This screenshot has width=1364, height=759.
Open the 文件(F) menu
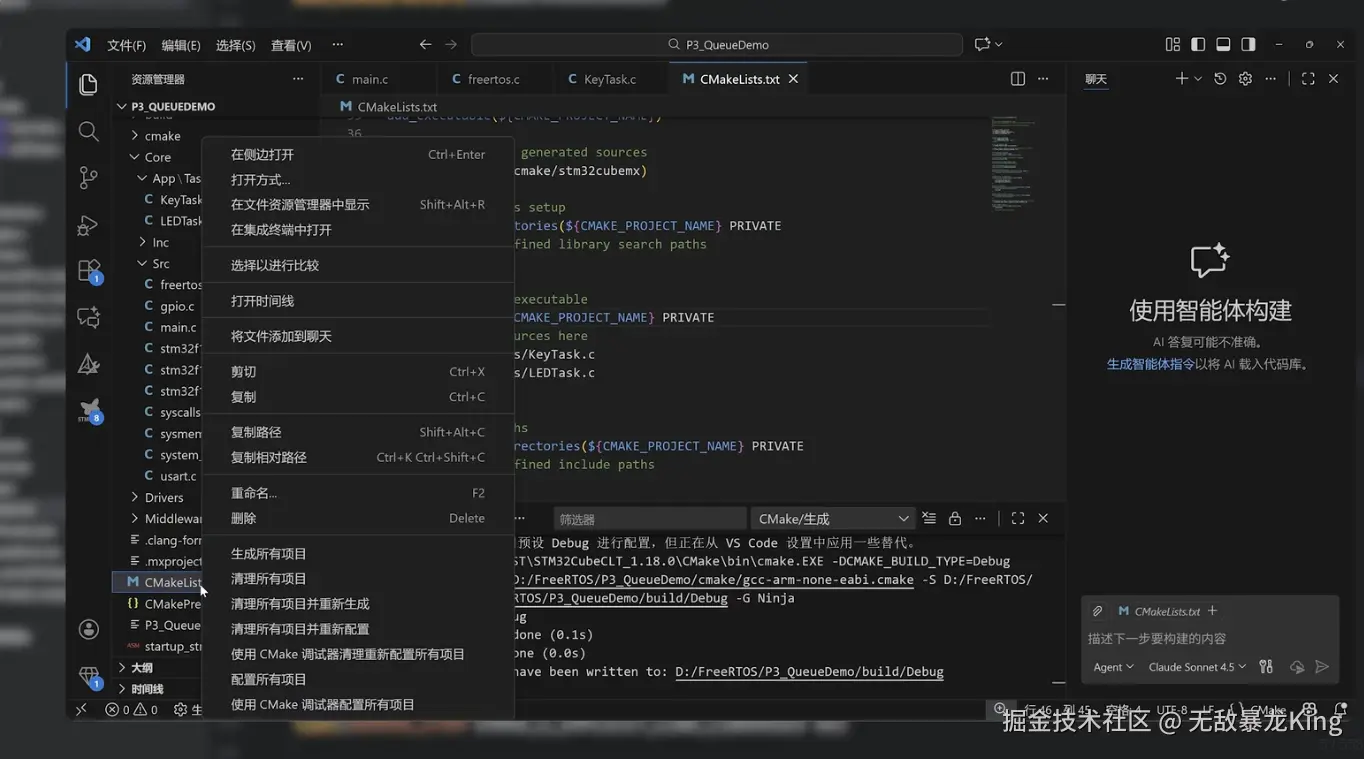(x=126, y=45)
